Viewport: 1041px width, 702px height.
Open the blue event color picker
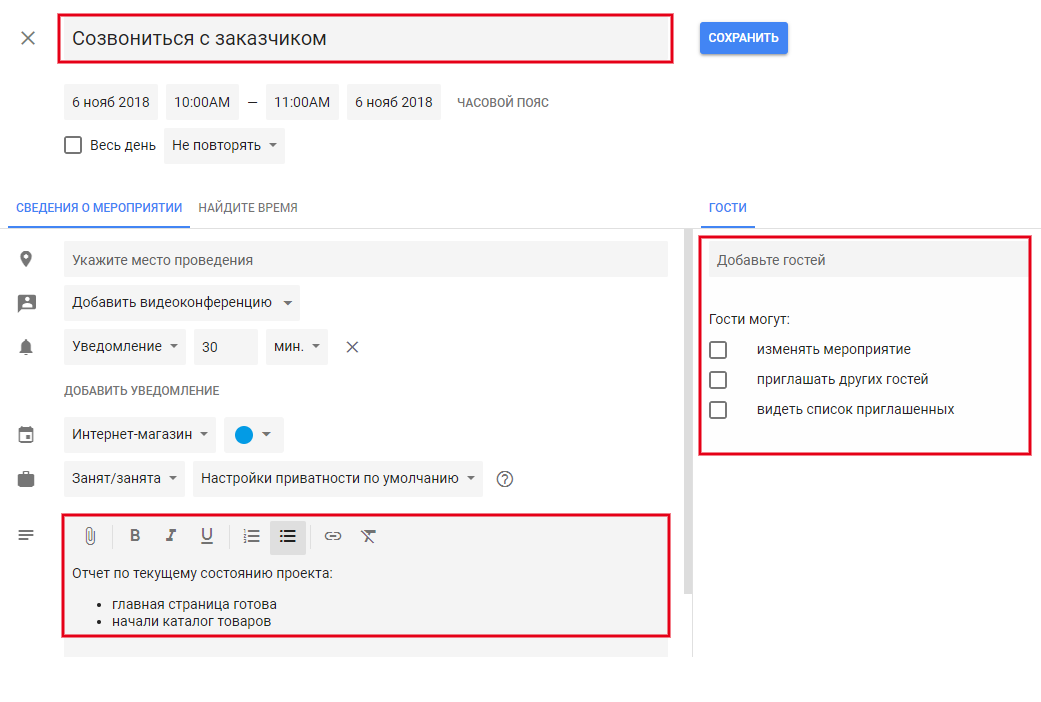pyautogui.click(x=254, y=435)
